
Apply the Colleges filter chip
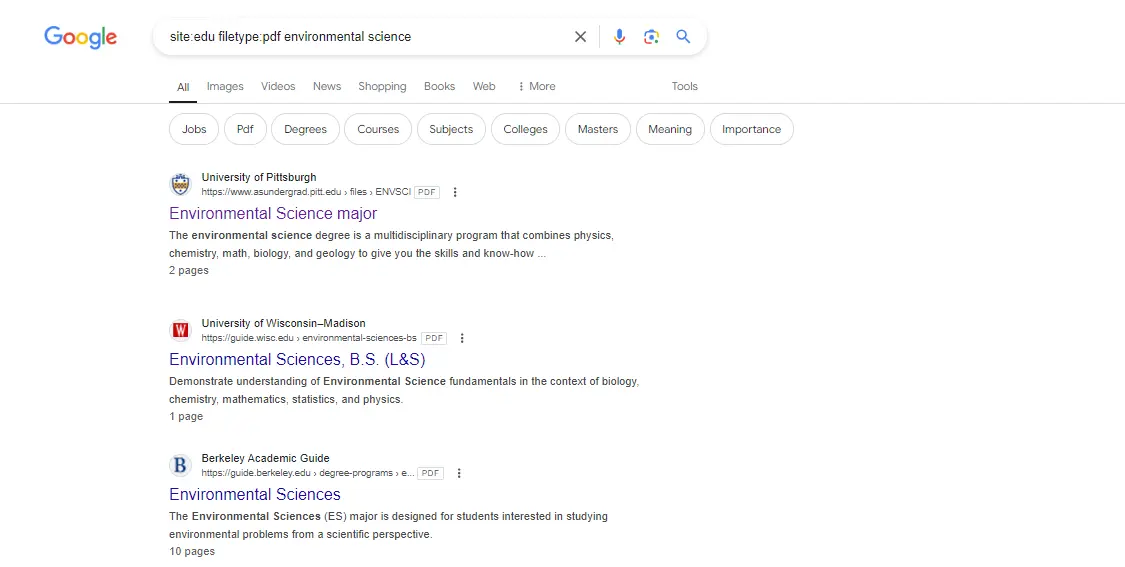tap(525, 129)
